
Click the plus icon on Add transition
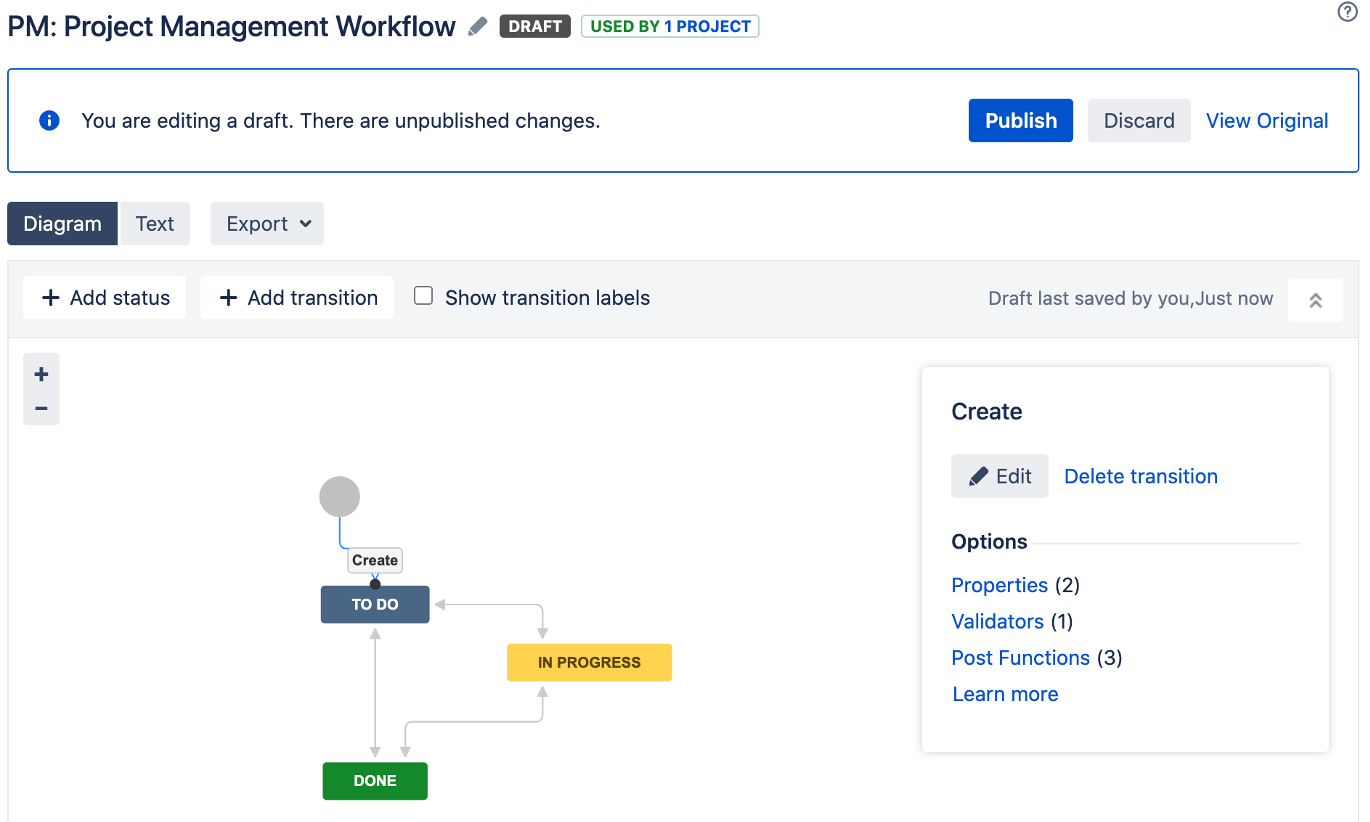tap(229, 297)
